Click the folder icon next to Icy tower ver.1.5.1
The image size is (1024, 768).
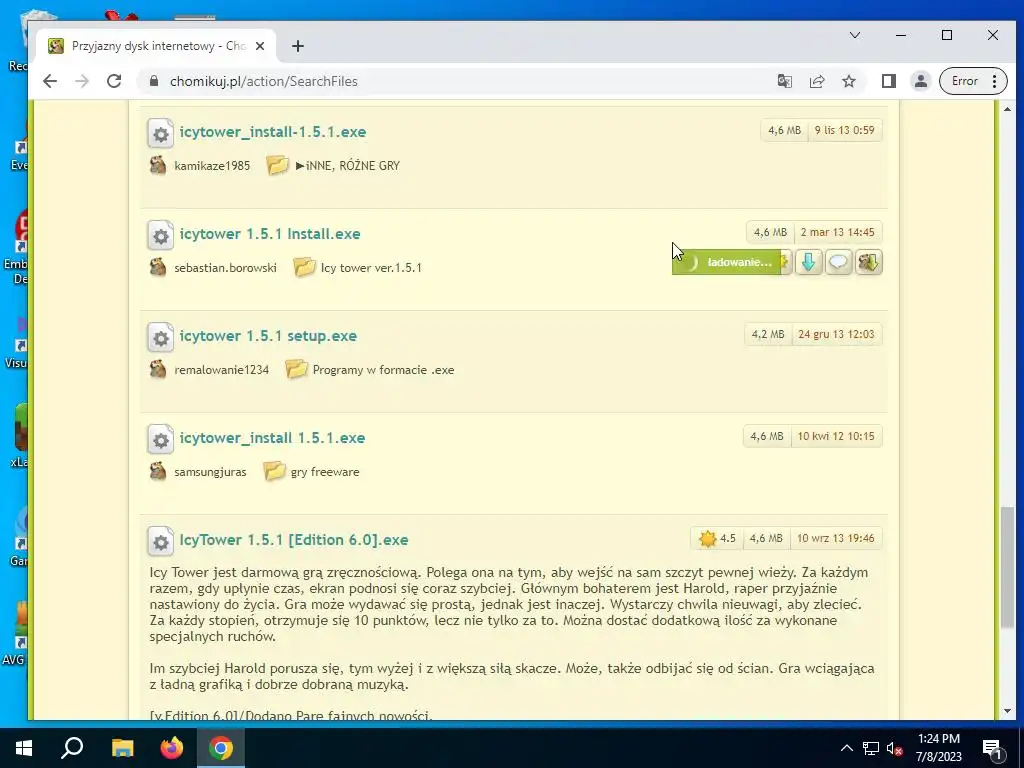304,267
